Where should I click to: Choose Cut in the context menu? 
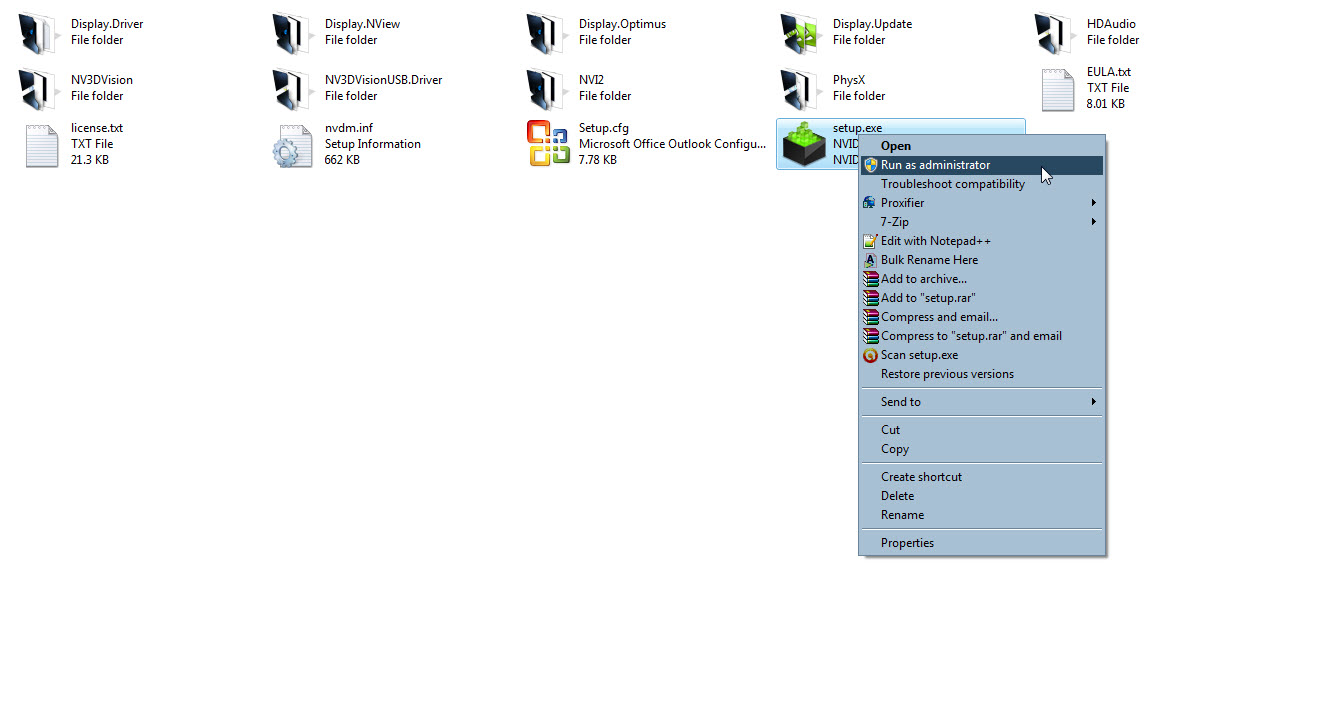coord(982,430)
